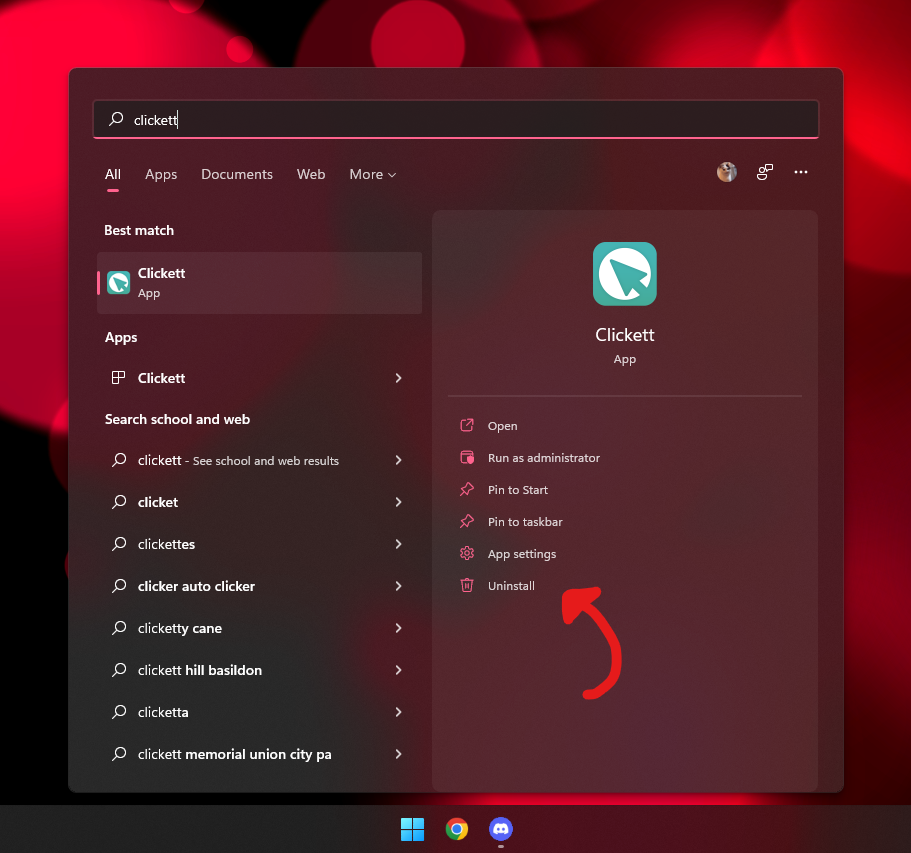Click 'clickettes' search suggestion text

click(x=166, y=544)
